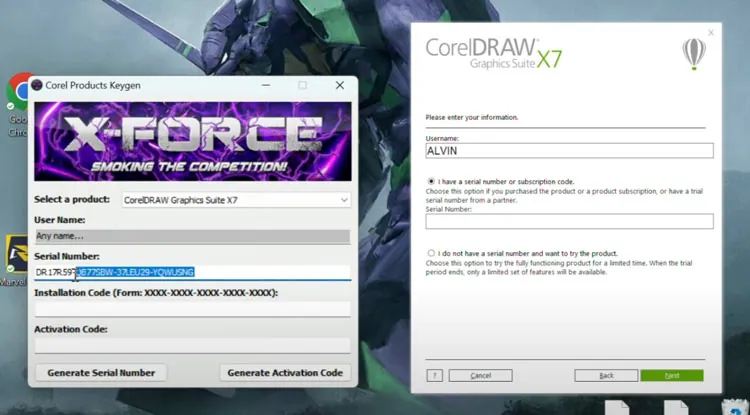The width and height of the screenshot is (750, 415).
Task: Click the 'Installation Code (Form: XXXX...)' label
Action: pos(156,293)
